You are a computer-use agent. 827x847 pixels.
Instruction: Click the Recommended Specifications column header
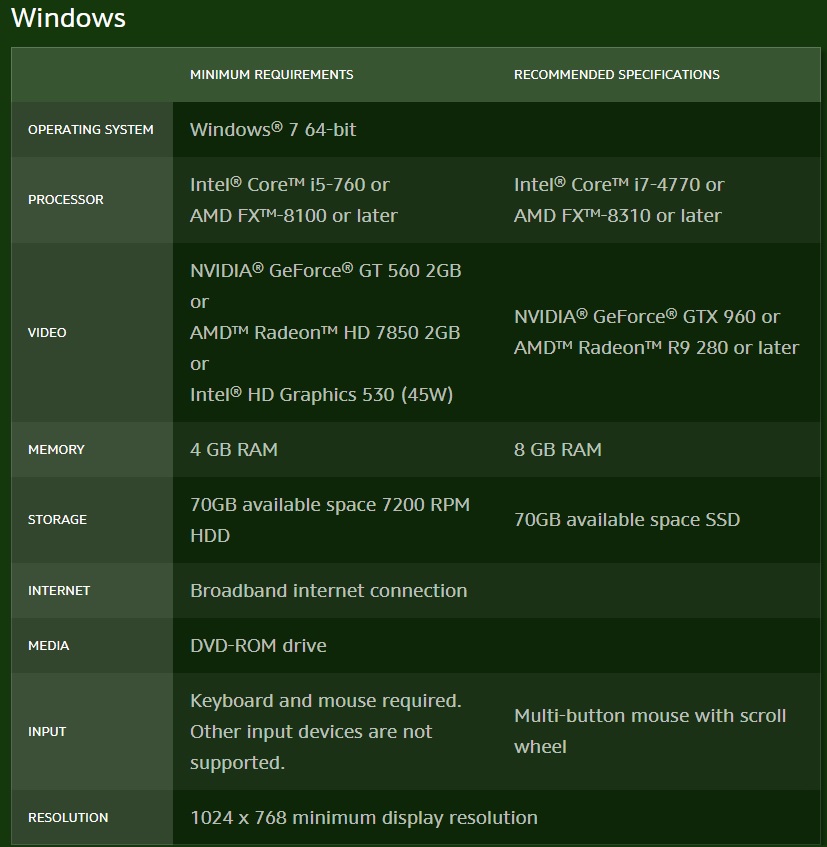click(x=616, y=75)
